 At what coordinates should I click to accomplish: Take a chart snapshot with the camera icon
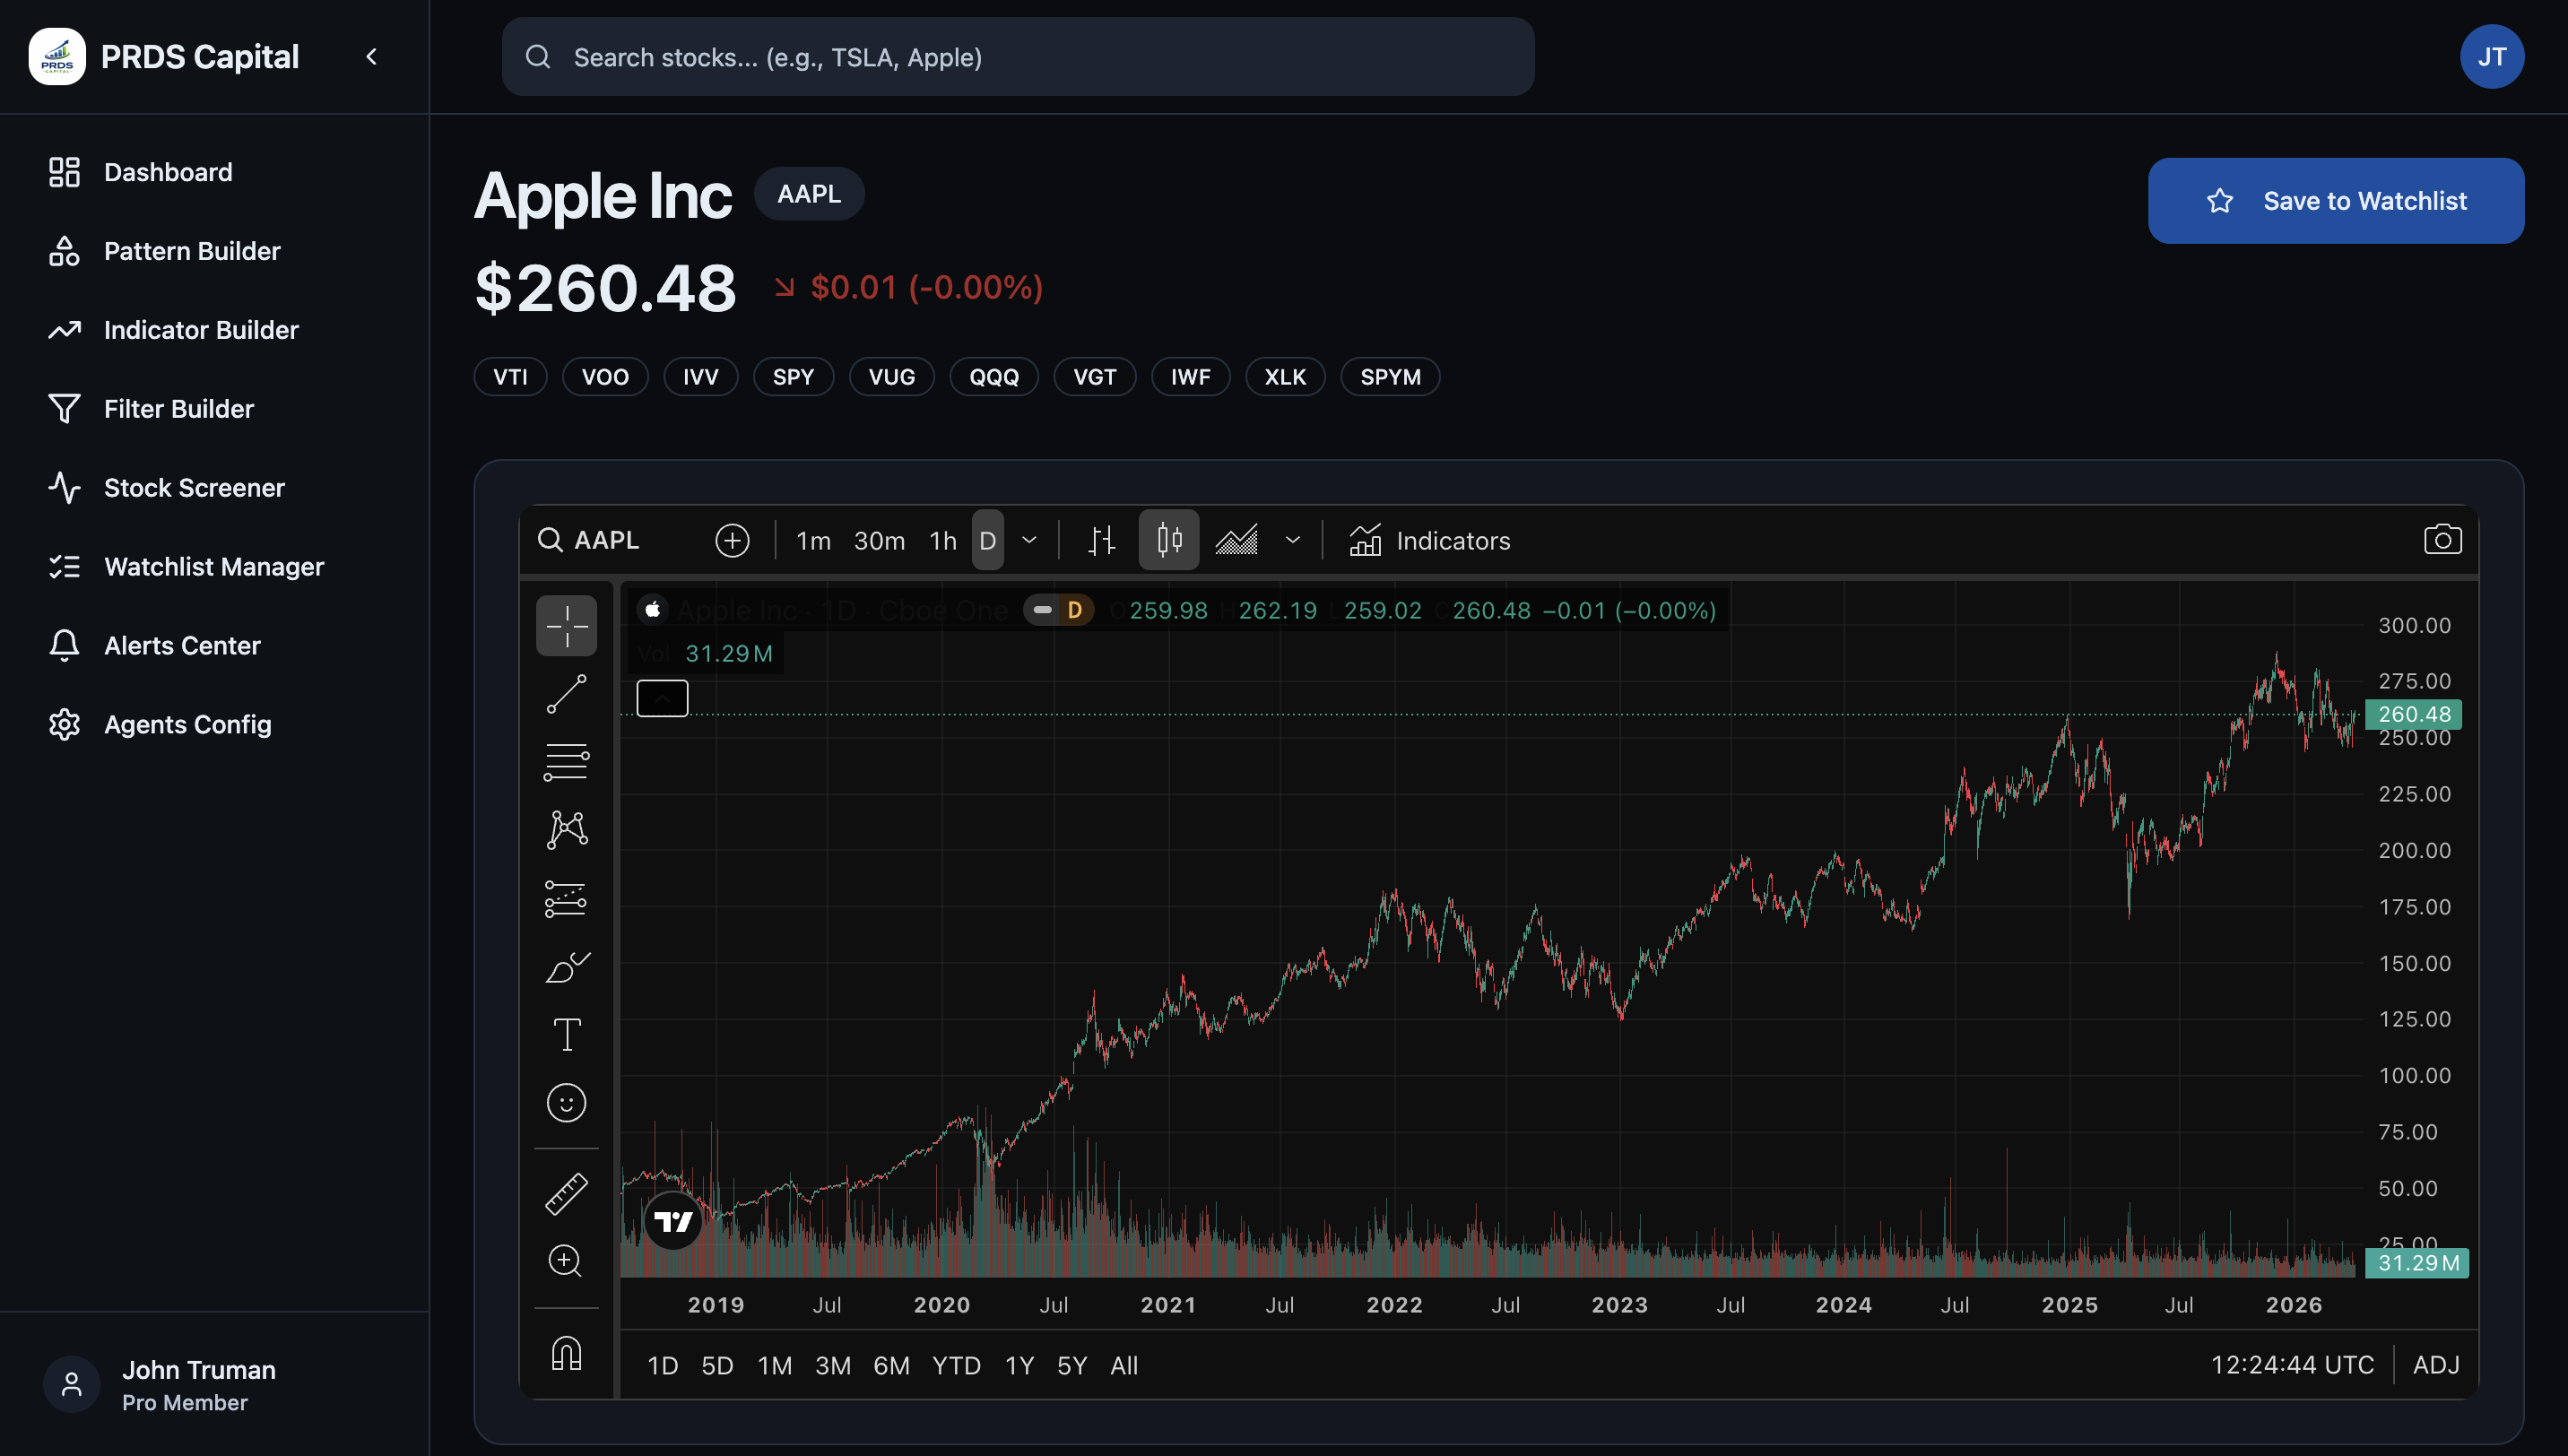tap(2442, 541)
